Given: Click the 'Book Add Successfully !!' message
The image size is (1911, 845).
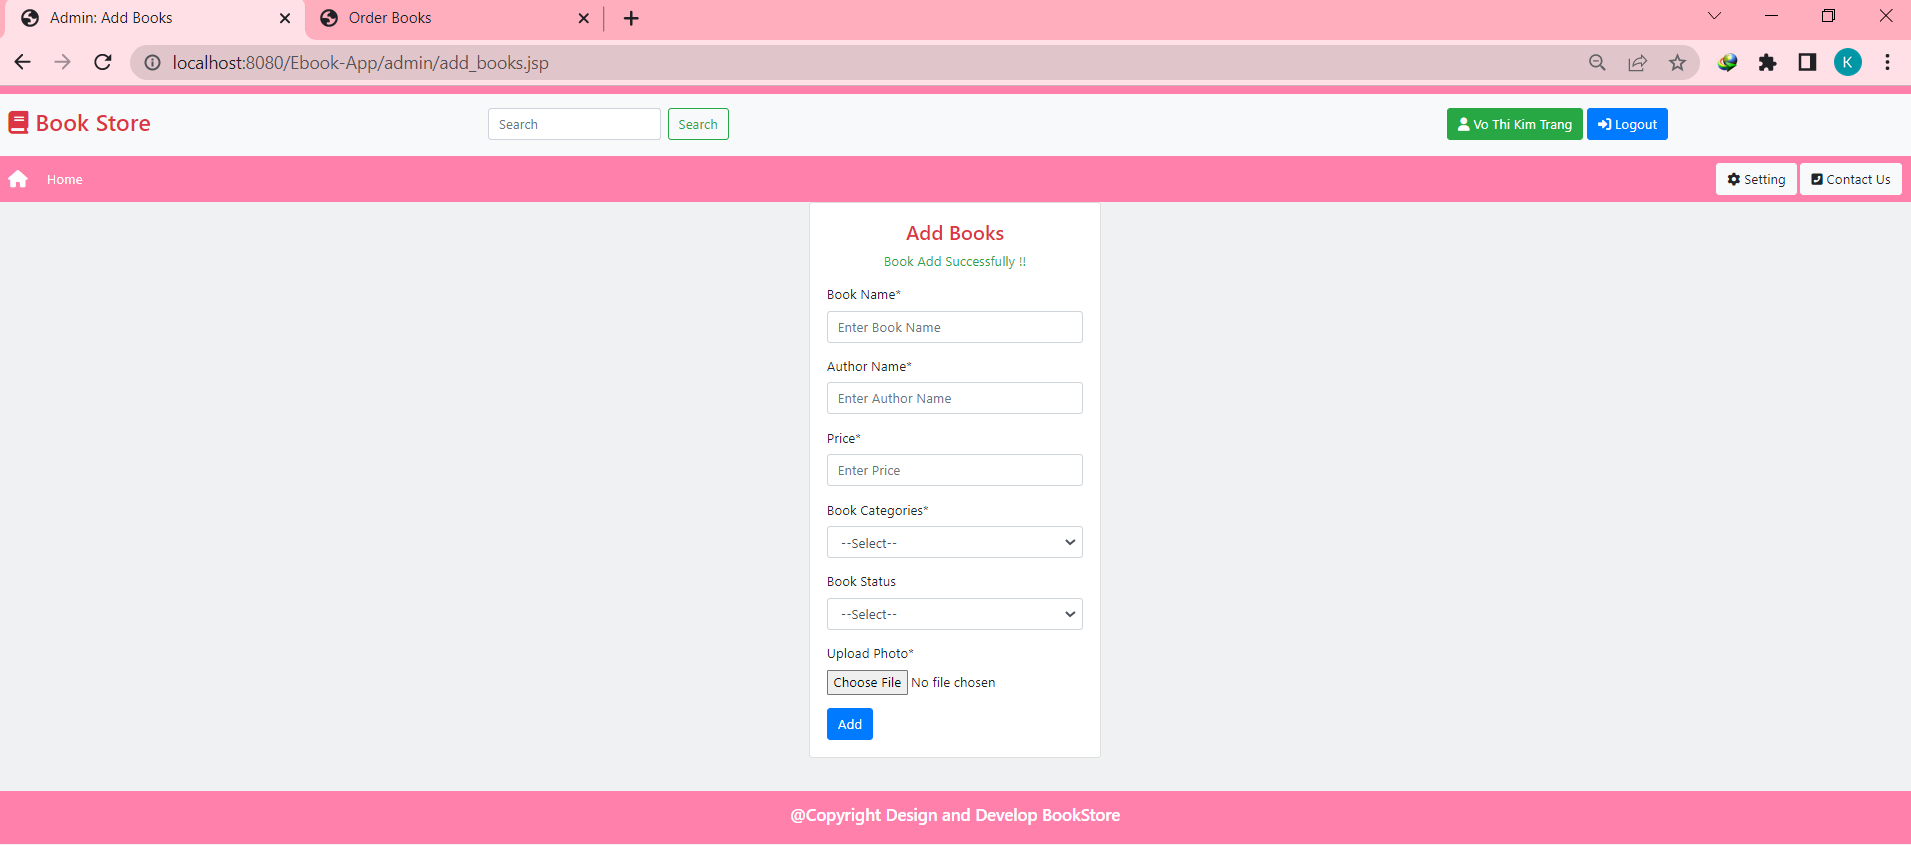Looking at the screenshot, I should pos(955,262).
